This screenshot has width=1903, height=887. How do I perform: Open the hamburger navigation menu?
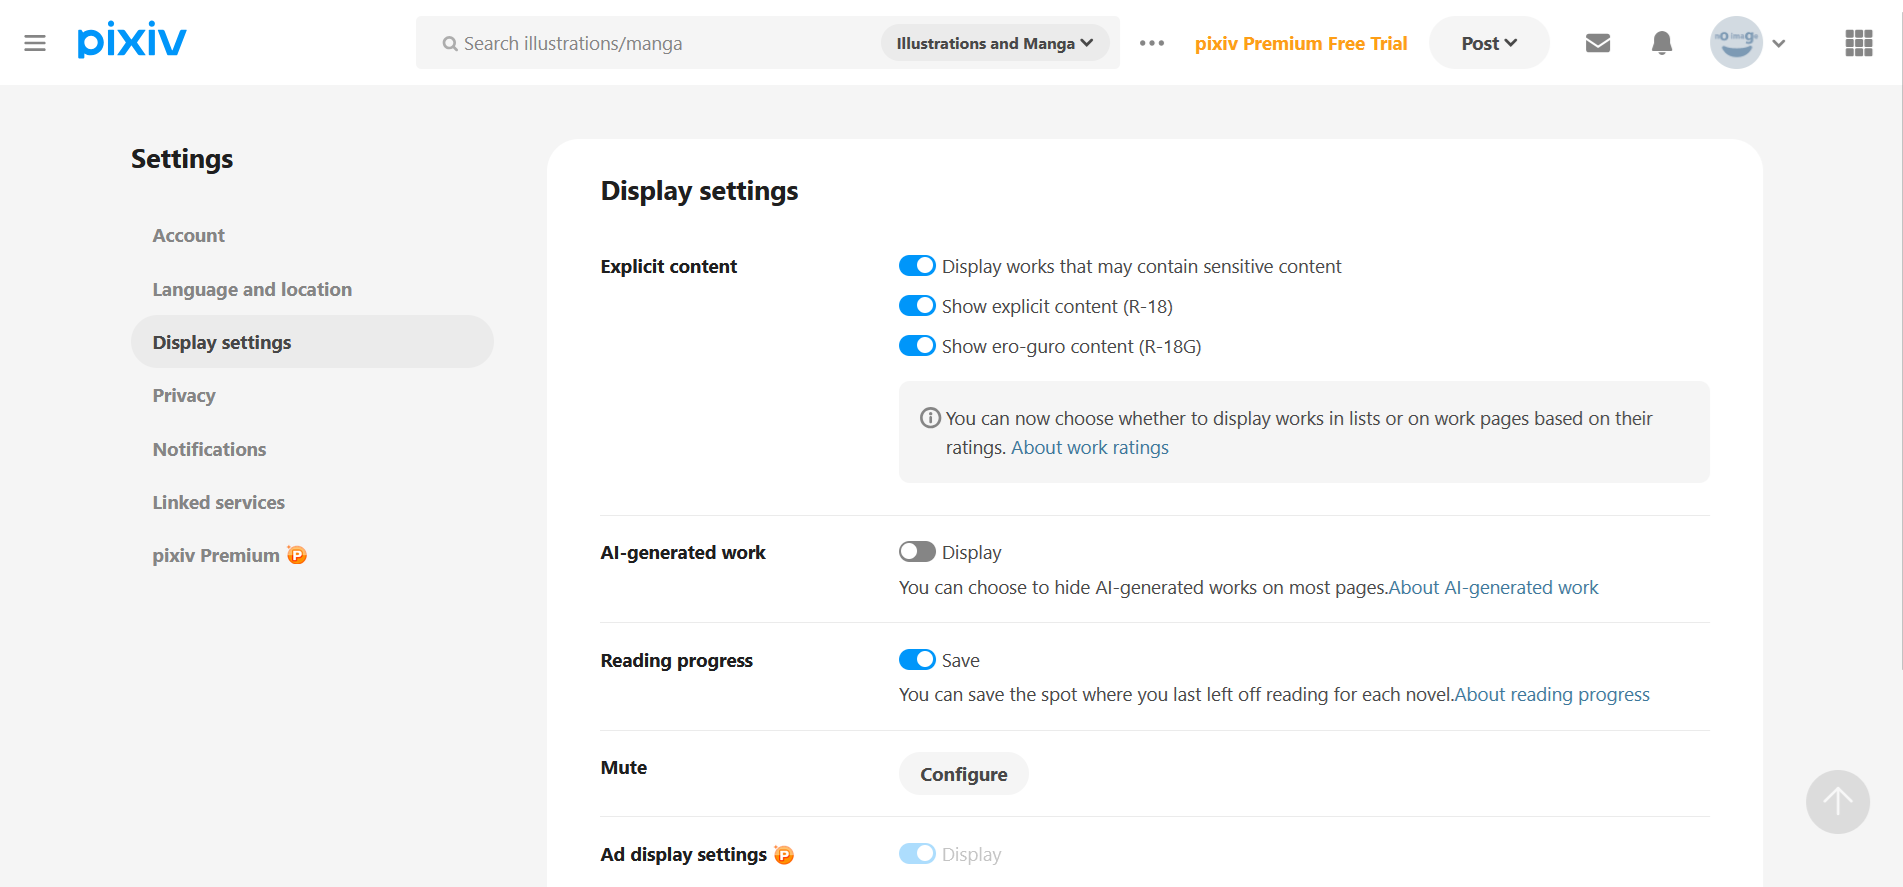pos(35,43)
